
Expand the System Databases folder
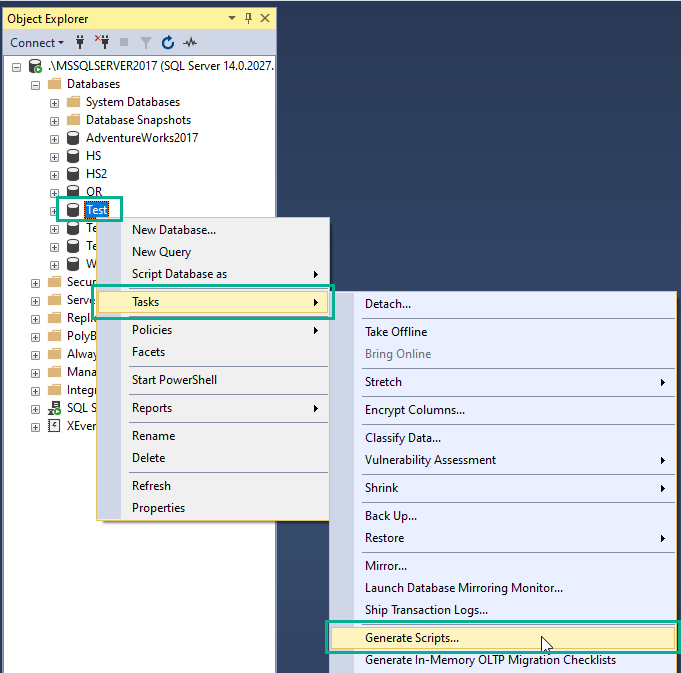54,102
